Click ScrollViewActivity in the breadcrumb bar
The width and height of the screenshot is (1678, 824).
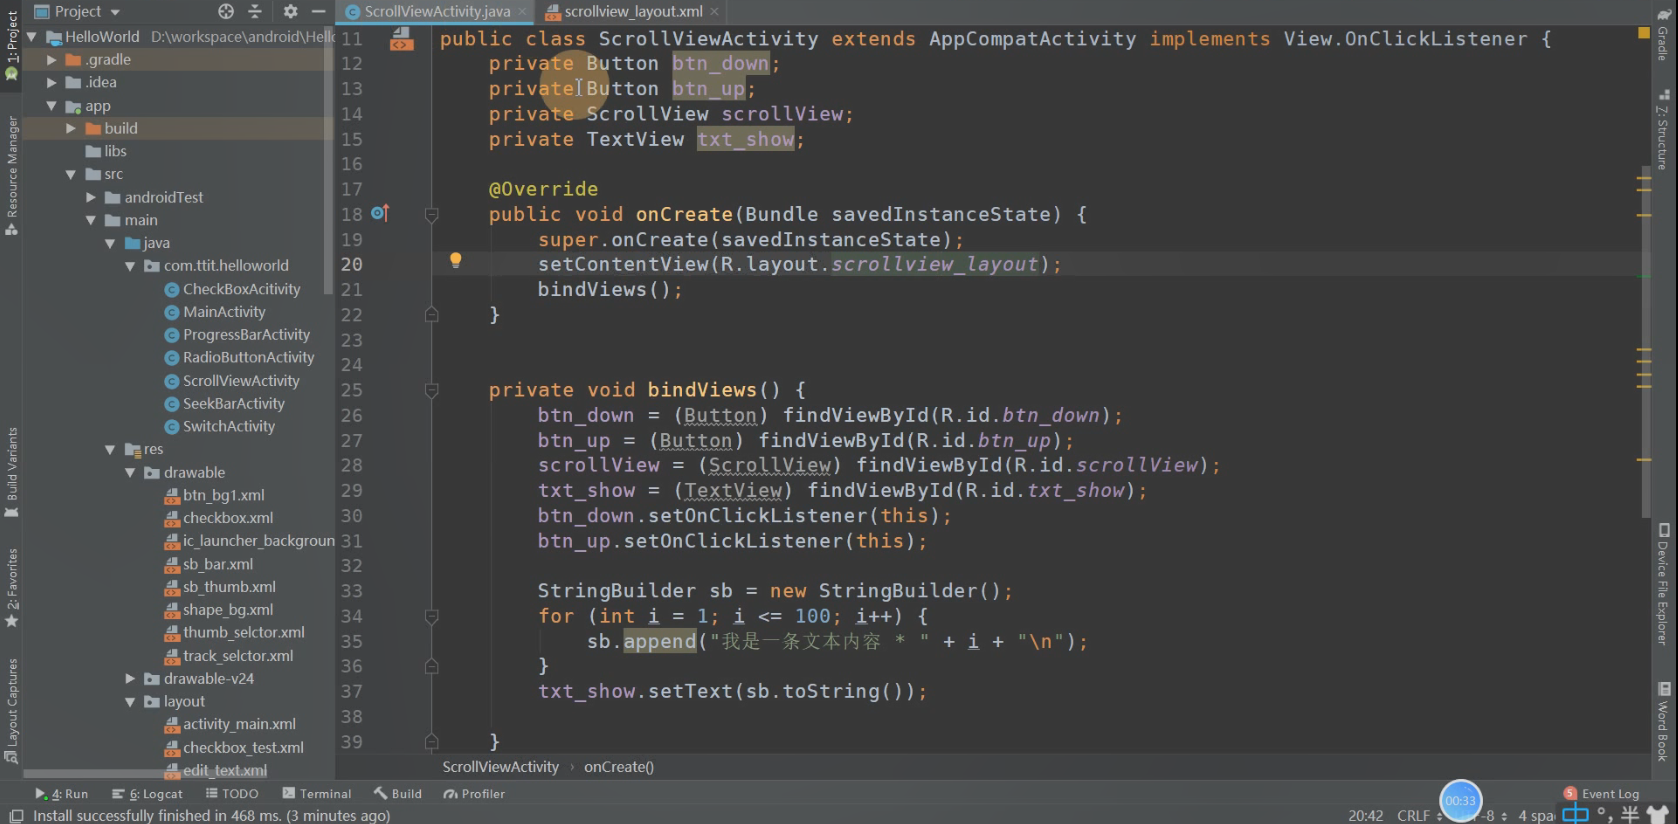[501, 767]
